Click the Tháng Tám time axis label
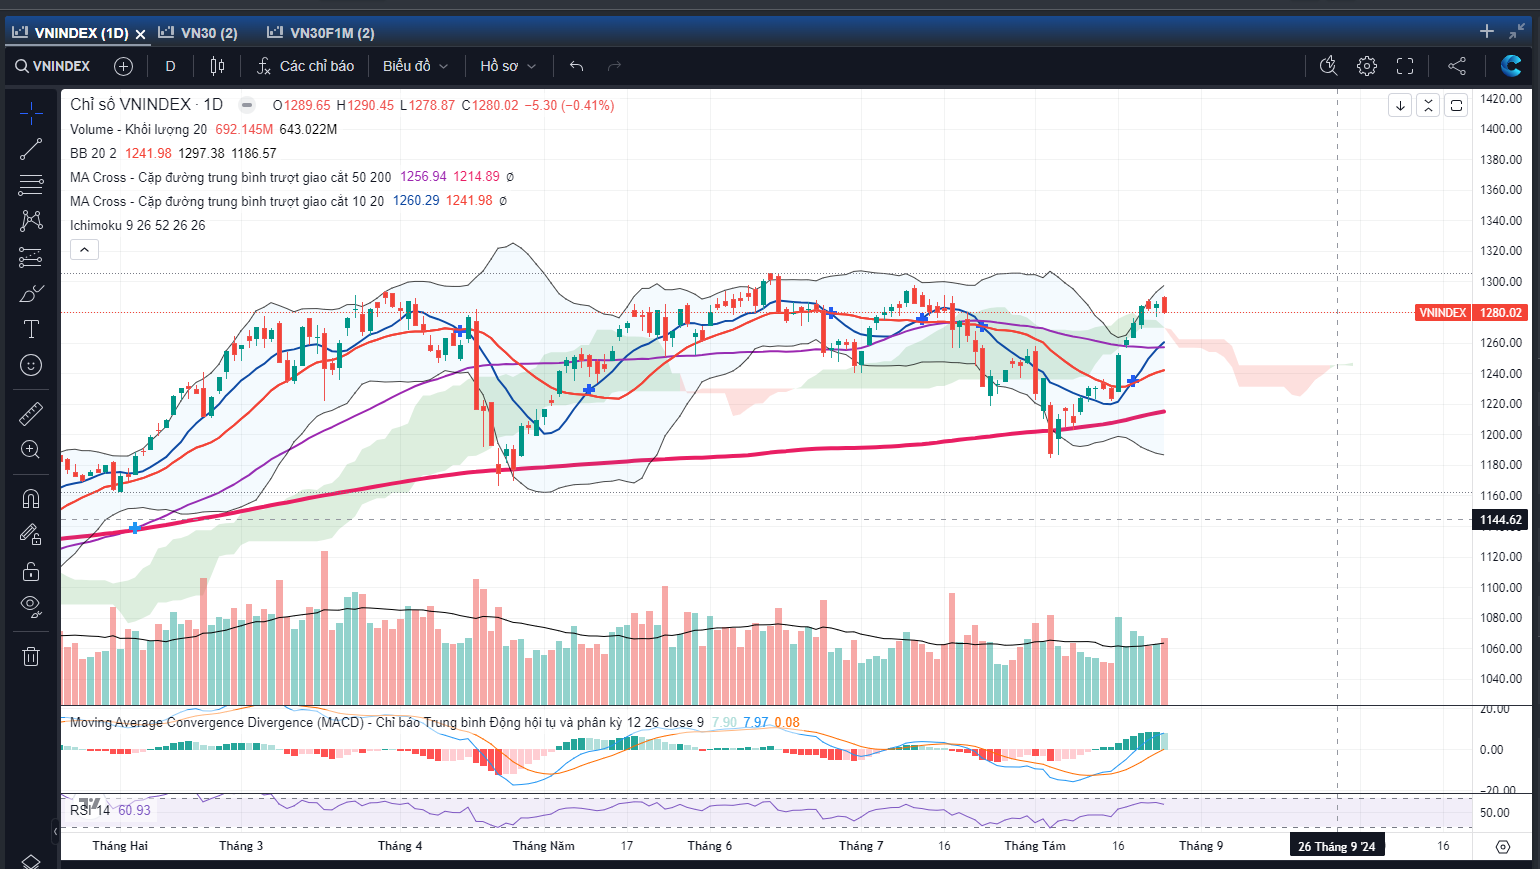Screen dimensions: 1540x869 (1035, 846)
